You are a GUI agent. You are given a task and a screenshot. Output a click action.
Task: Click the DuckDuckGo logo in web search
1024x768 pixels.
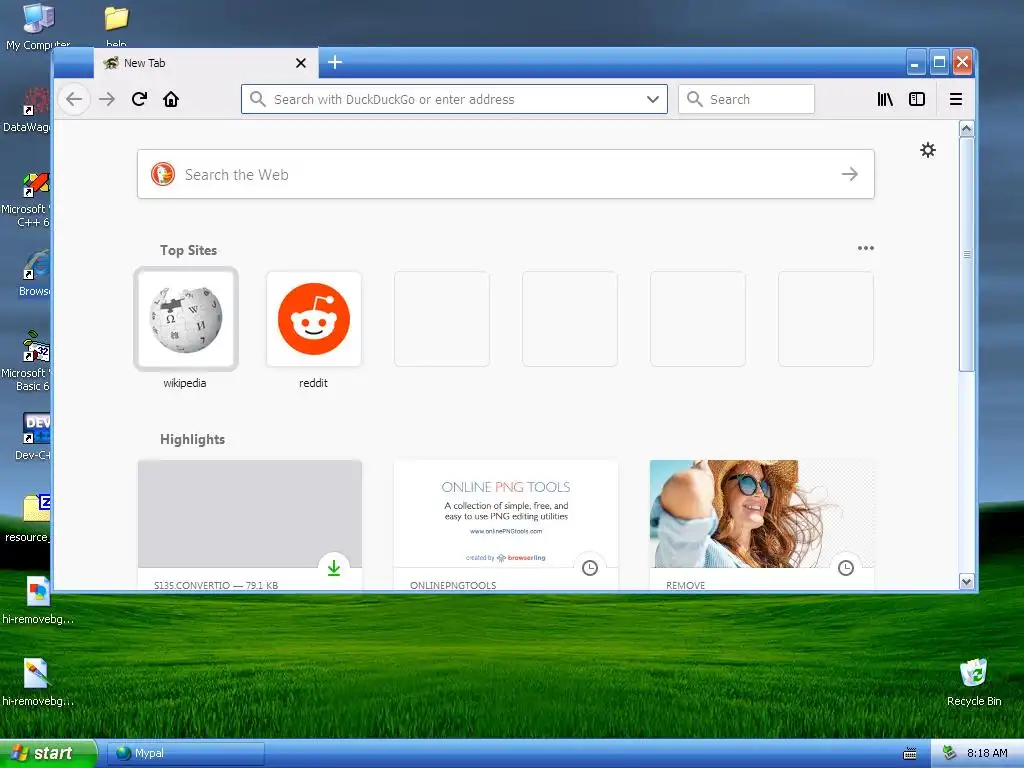tap(163, 174)
